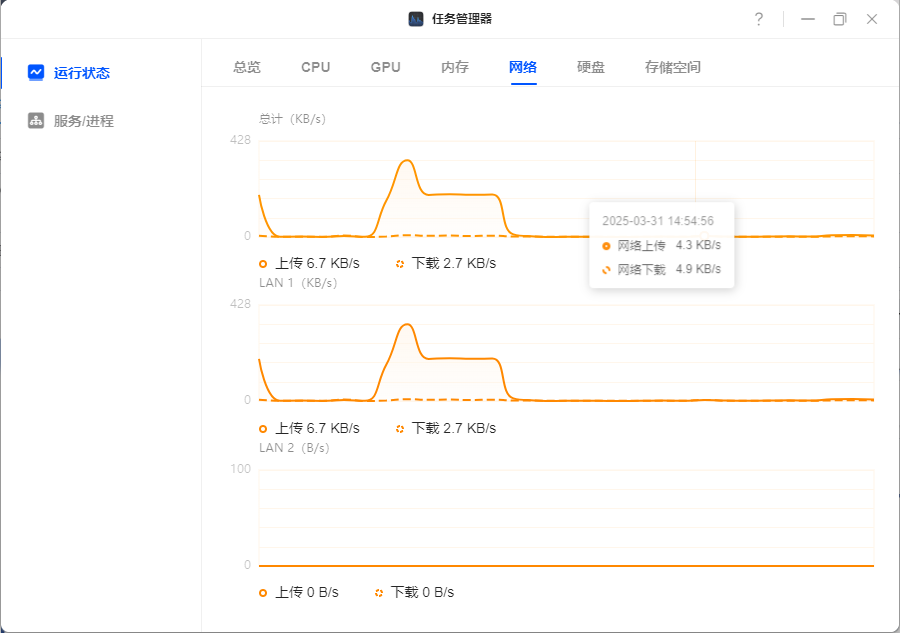Restore the window using the maximize button
This screenshot has width=900, height=633.
pos(839,19)
